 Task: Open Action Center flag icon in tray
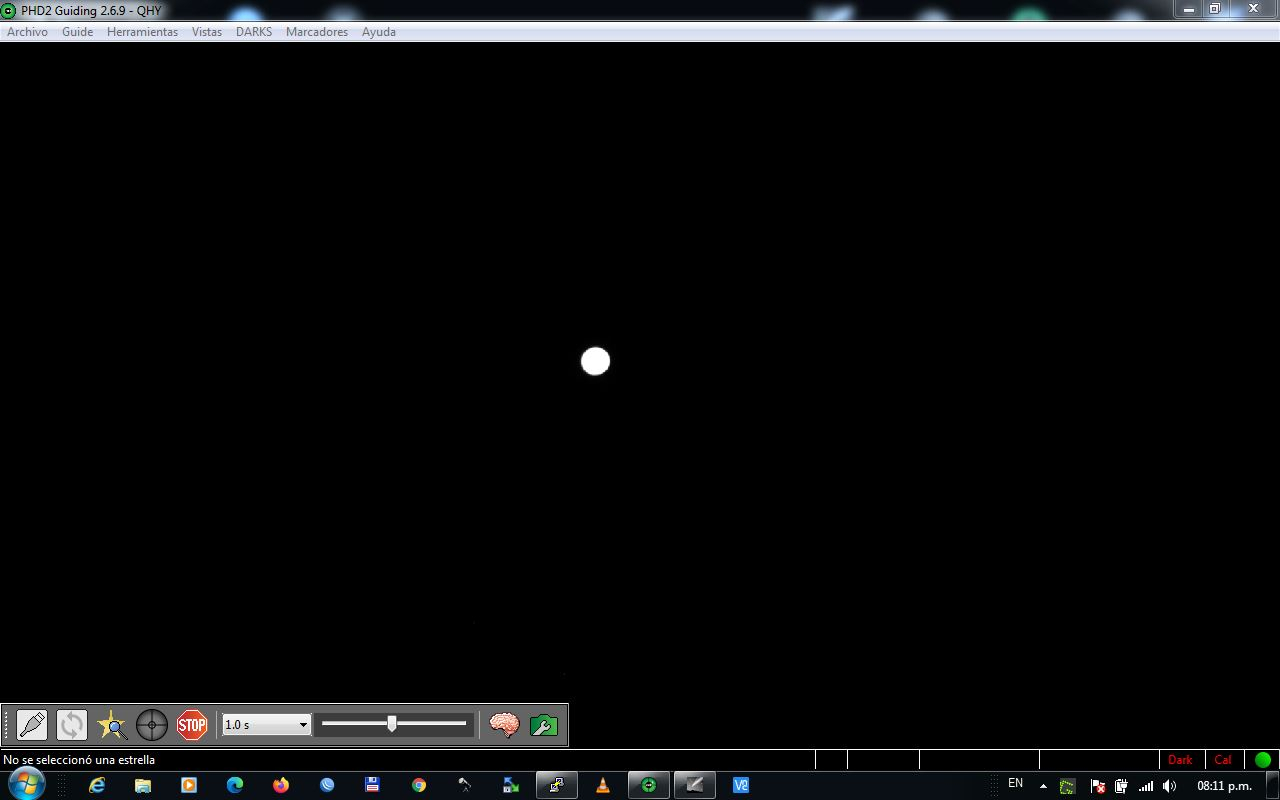click(x=1097, y=786)
